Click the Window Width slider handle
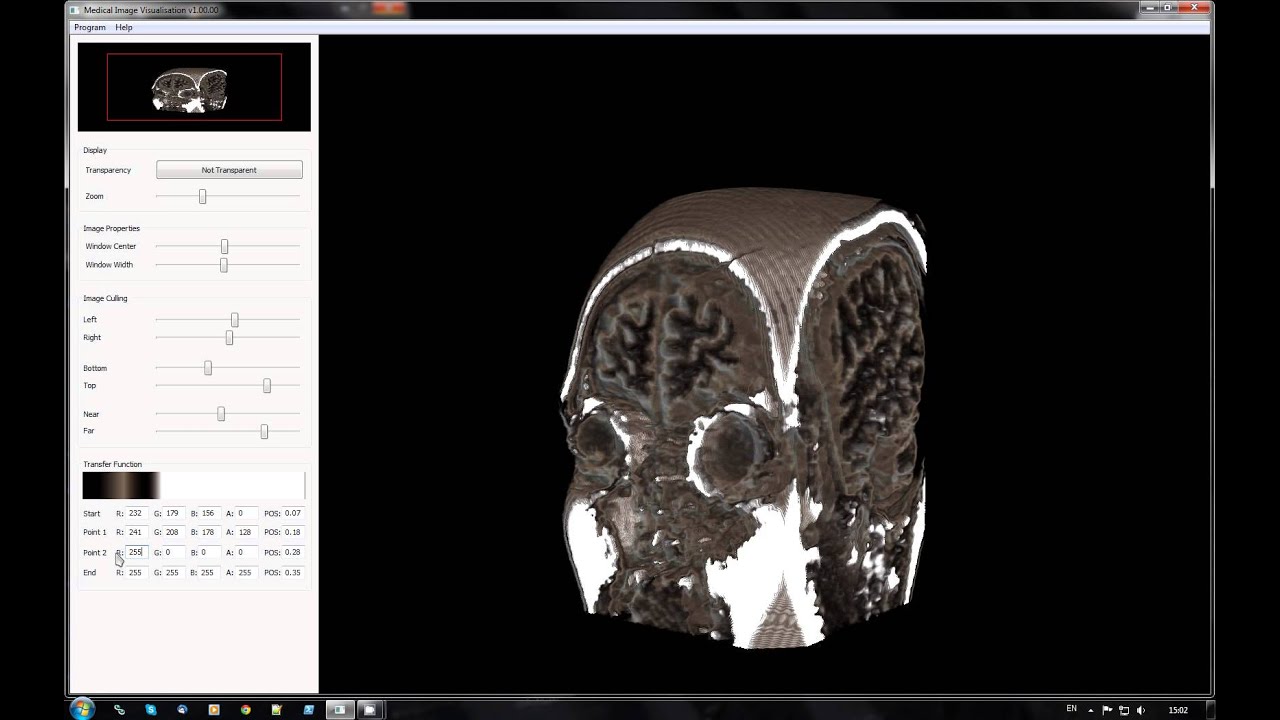This screenshot has width=1280, height=720. click(223, 265)
